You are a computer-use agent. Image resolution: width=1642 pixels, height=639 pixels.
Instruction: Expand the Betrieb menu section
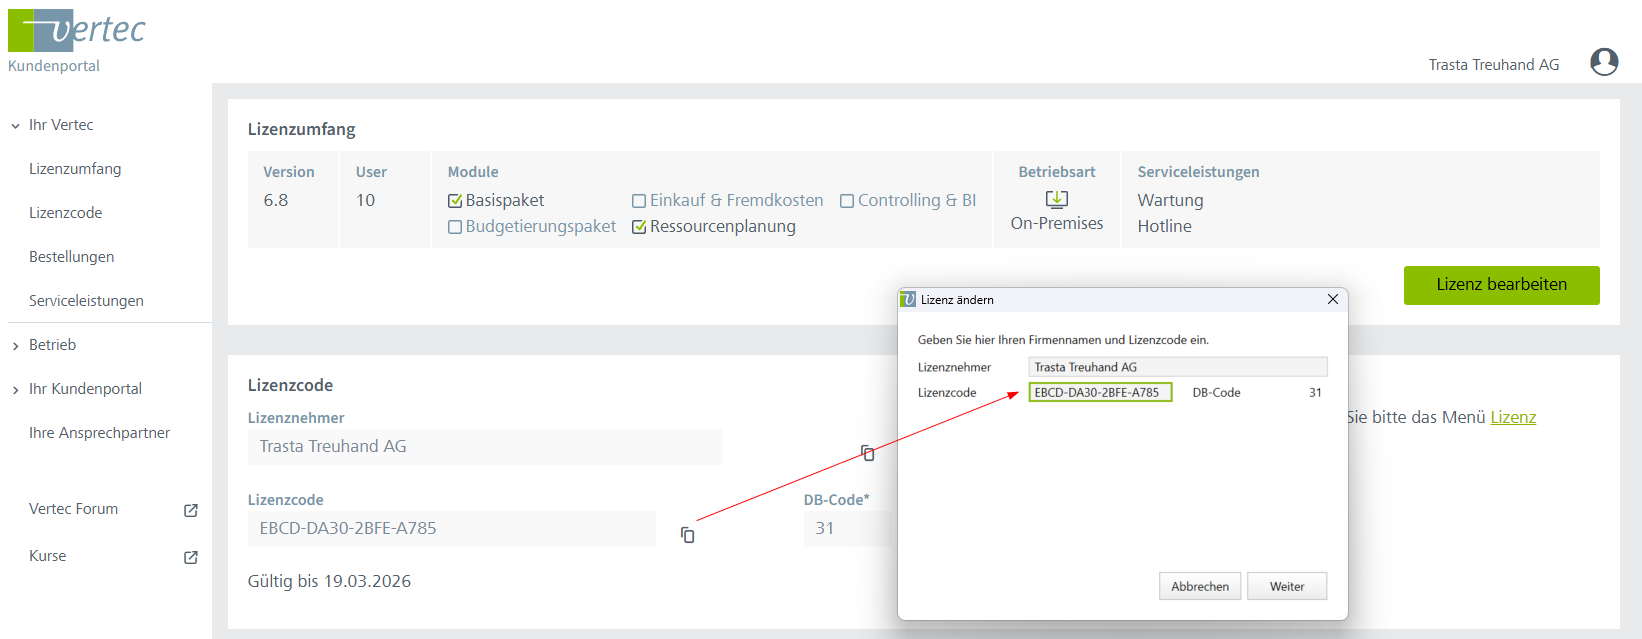point(16,346)
